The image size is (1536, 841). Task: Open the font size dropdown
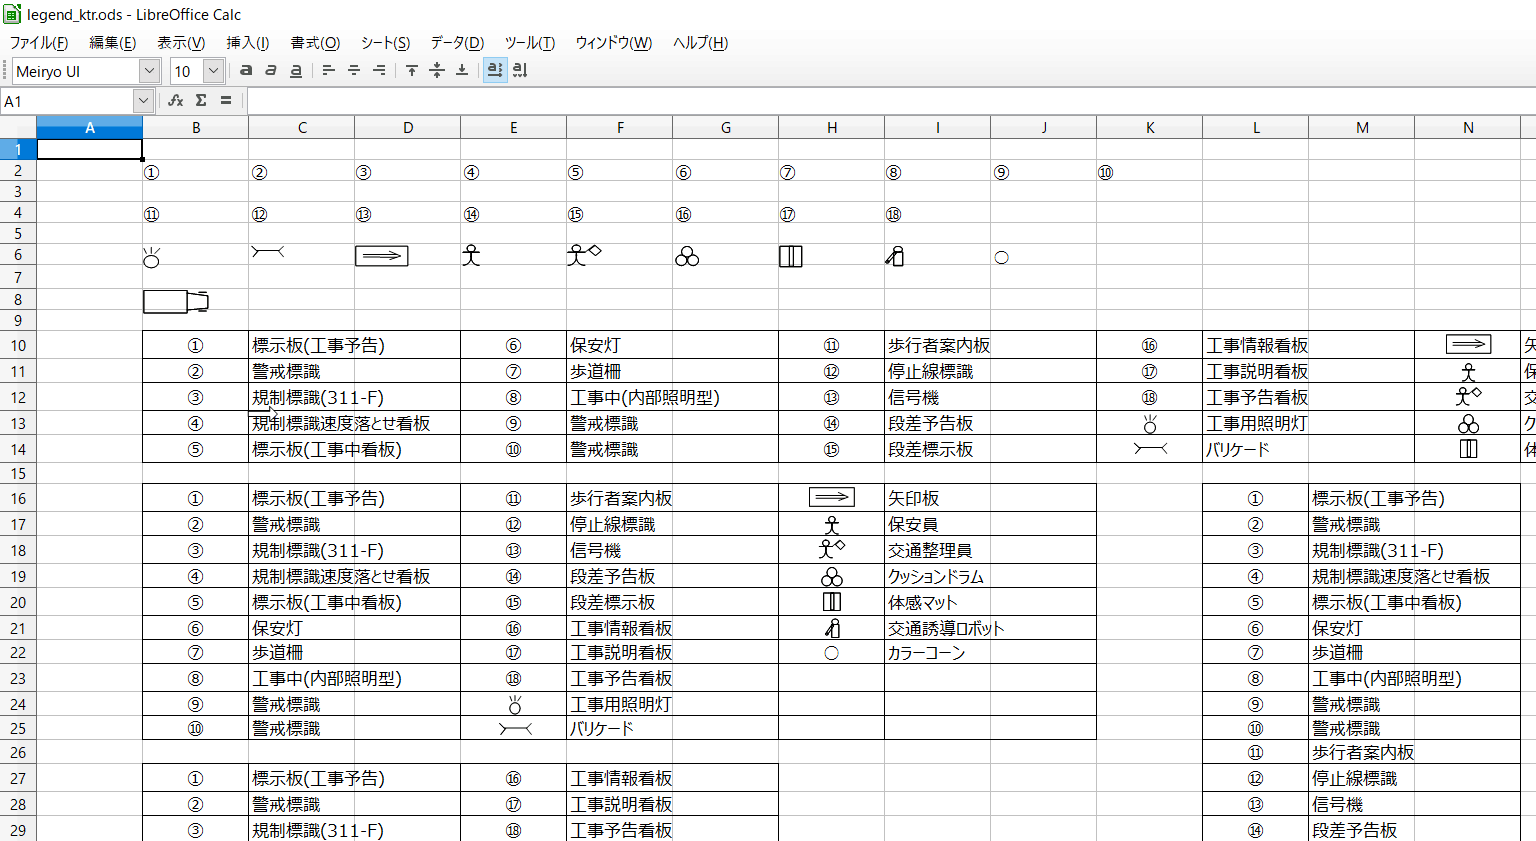pos(213,71)
